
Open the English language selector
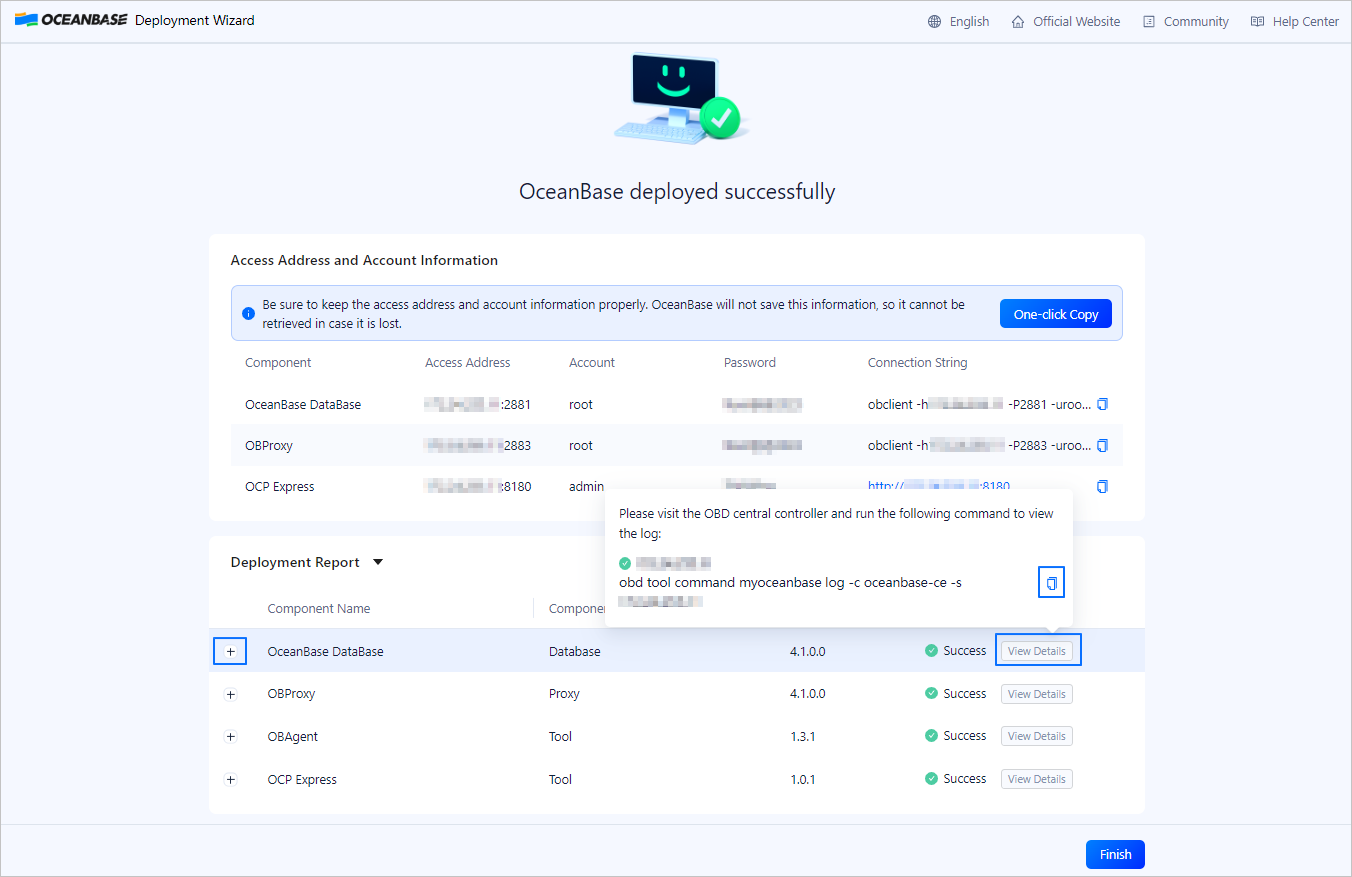[x=969, y=21]
